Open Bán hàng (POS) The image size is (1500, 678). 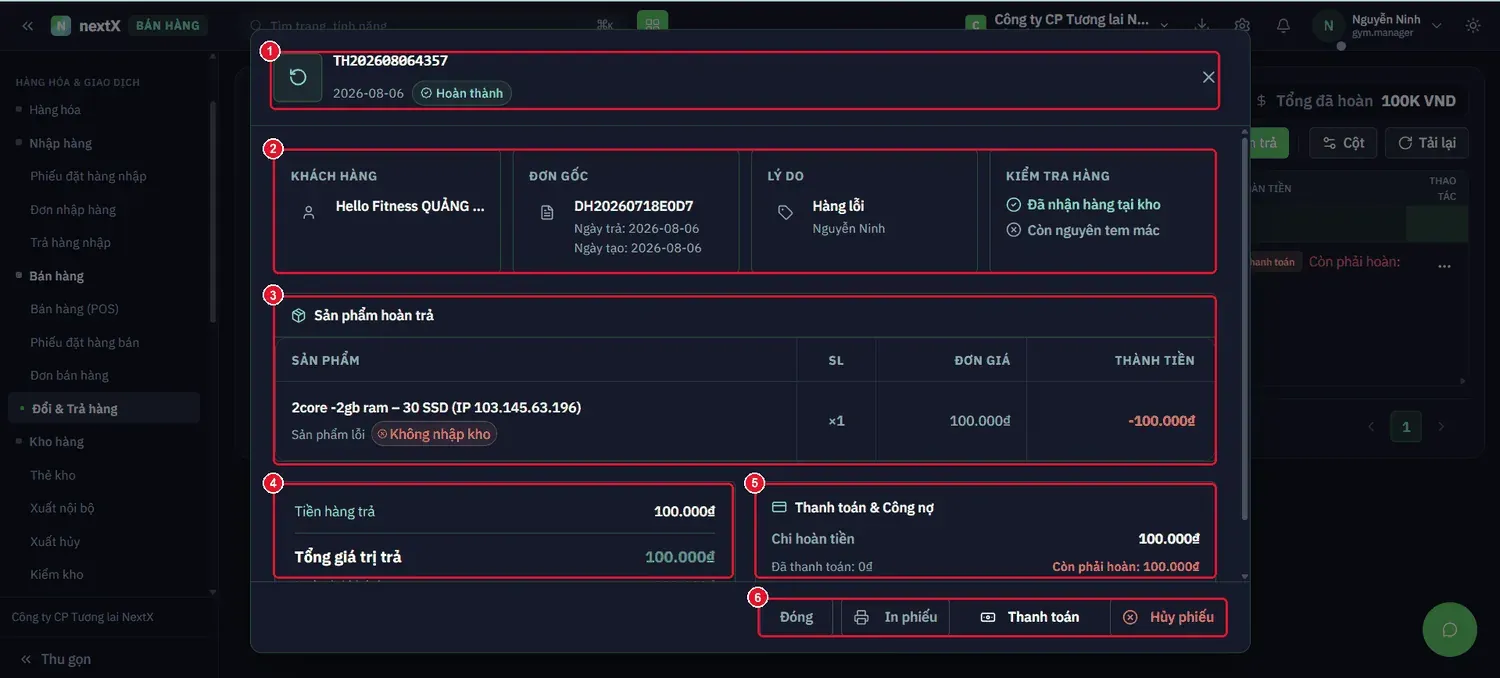74,309
